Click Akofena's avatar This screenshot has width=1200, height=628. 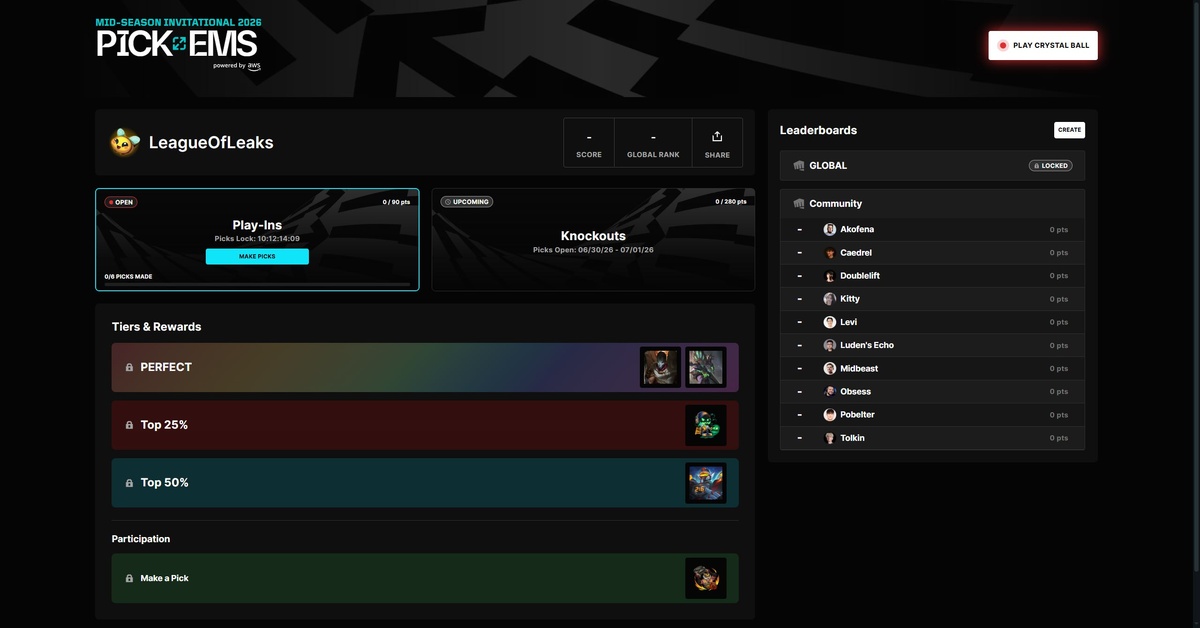tap(830, 229)
